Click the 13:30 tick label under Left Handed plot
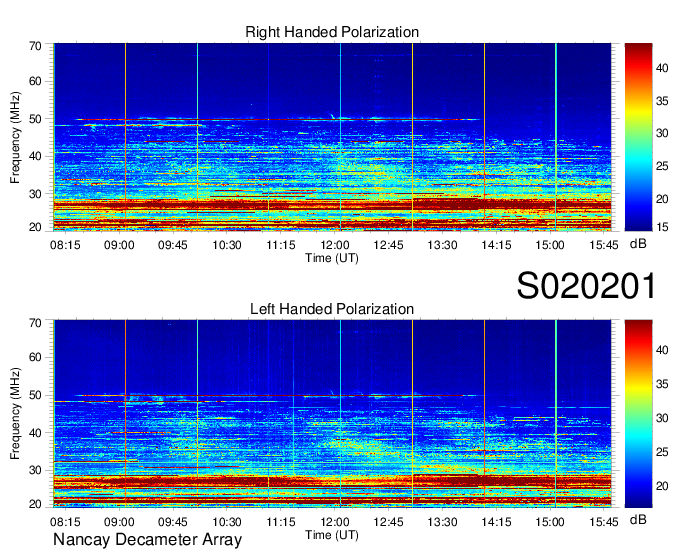 pos(442,522)
